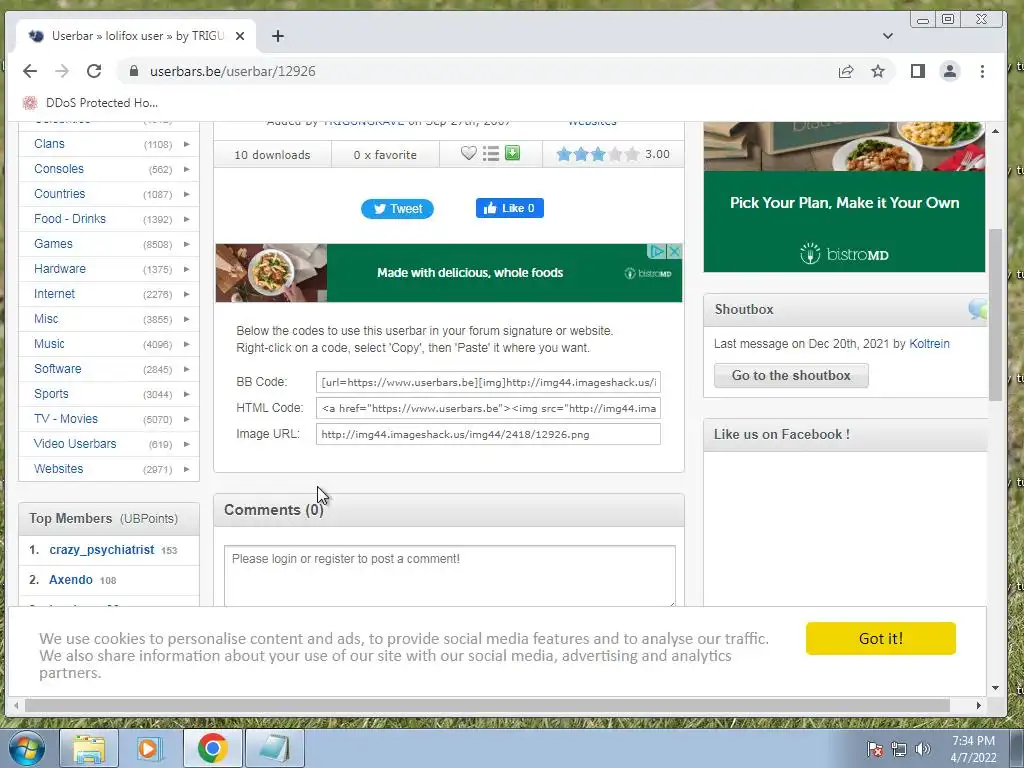Click the browser forward arrow

coord(62,71)
